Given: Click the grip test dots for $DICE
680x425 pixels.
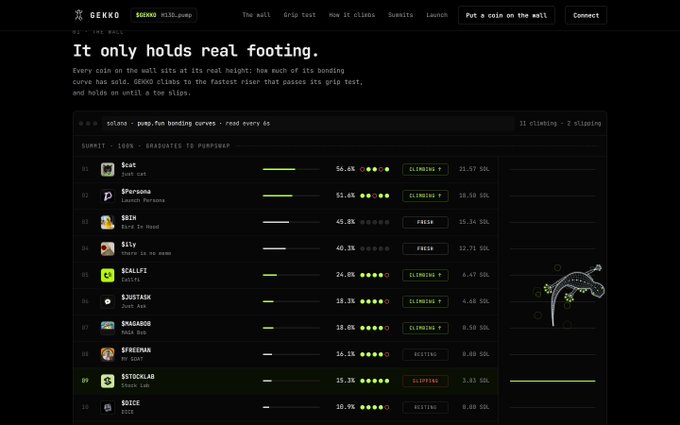Looking at the screenshot, I should [375, 407].
